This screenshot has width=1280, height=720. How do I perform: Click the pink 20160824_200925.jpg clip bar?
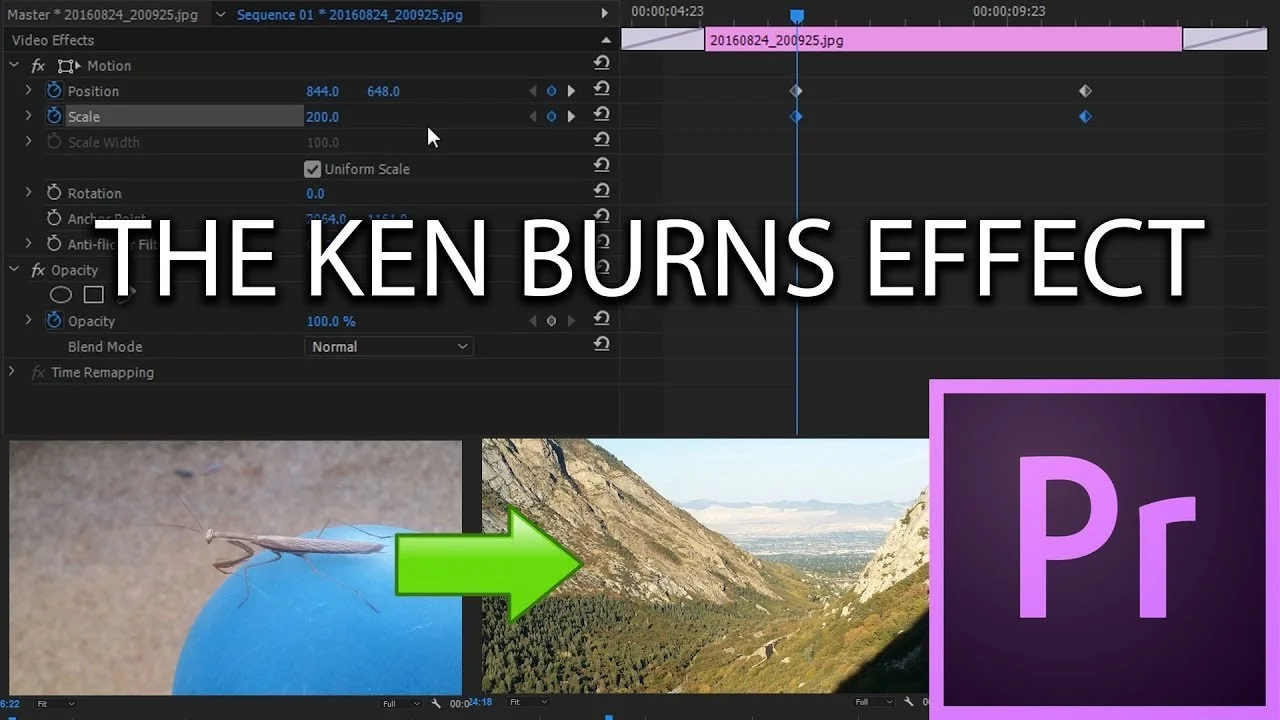[943, 40]
